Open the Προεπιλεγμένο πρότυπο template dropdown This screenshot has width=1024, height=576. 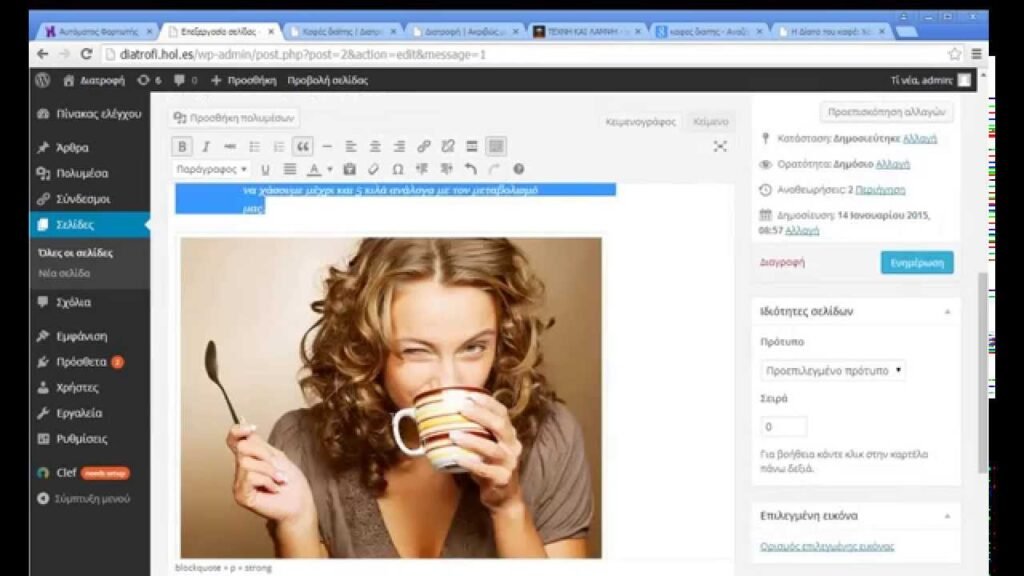point(832,370)
